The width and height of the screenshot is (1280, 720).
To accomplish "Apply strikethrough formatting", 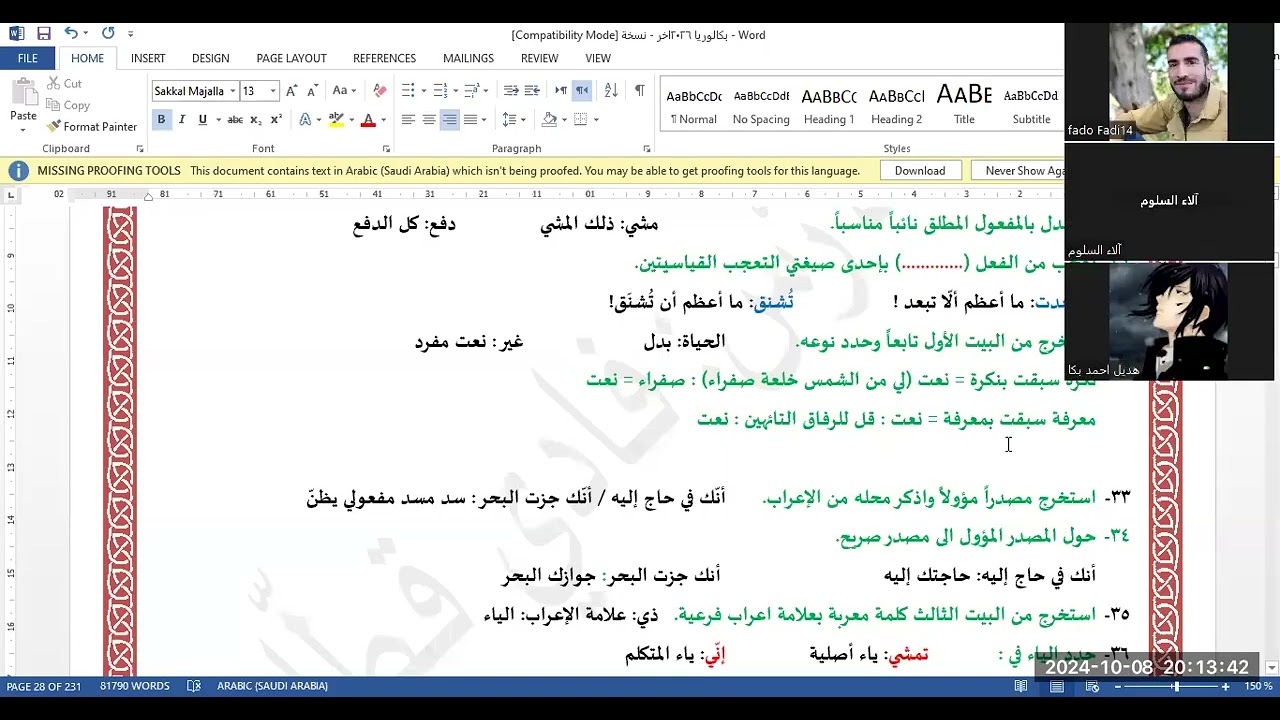I will click(x=235, y=120).
